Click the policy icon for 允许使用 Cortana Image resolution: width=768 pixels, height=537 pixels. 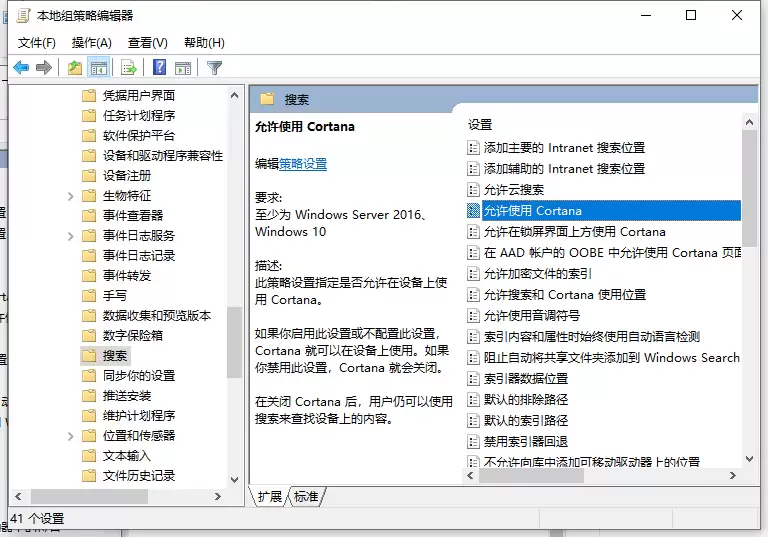pyautogui.click(x=473, y=211)
